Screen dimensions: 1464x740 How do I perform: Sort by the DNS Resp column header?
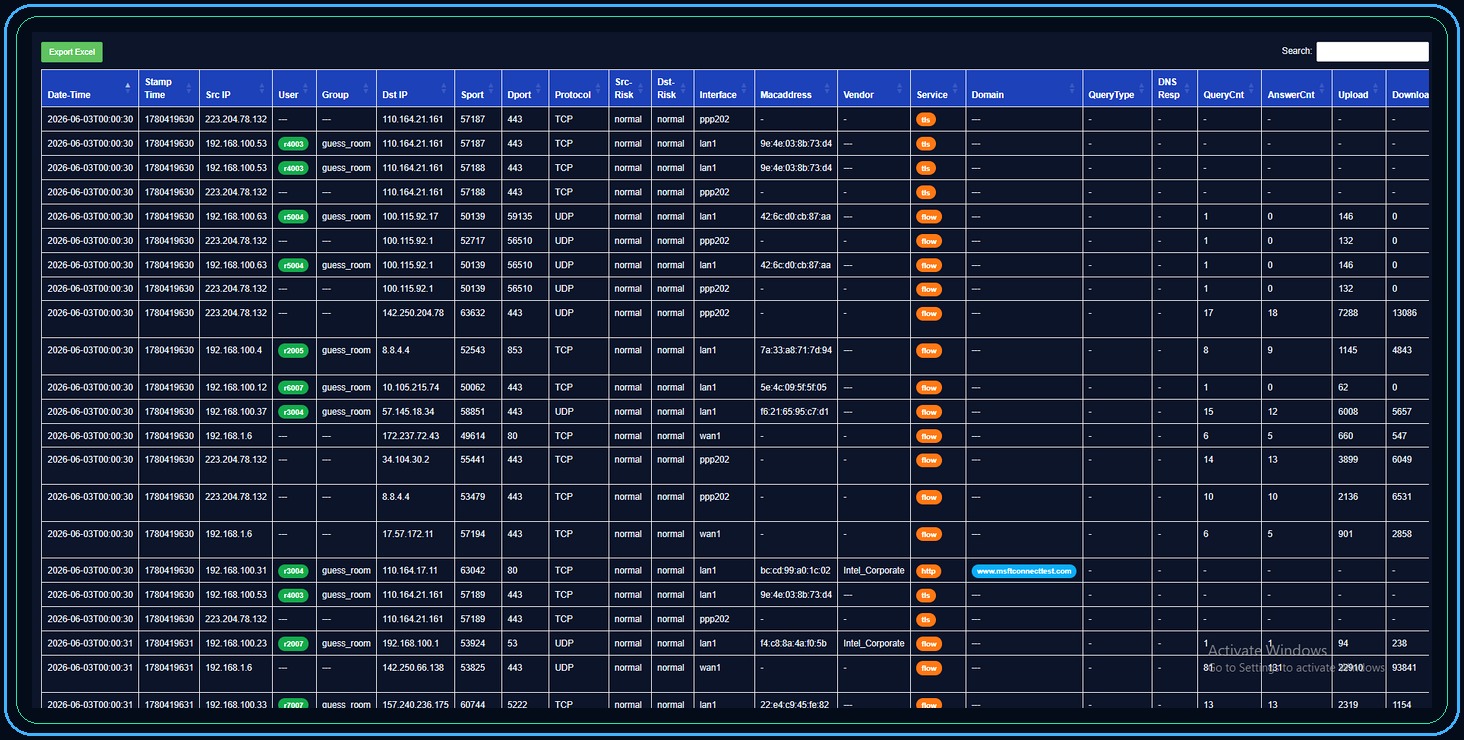pyautogui.click(x=1173, y=88)
